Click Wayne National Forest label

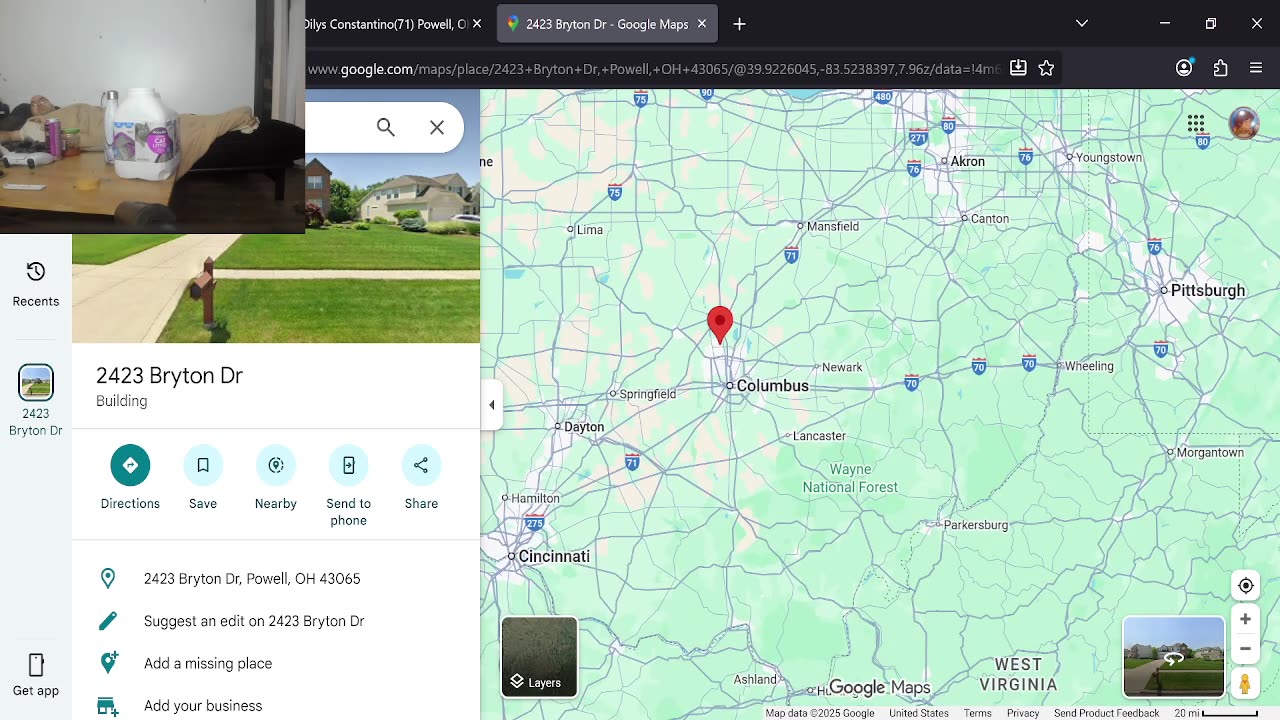850,478
